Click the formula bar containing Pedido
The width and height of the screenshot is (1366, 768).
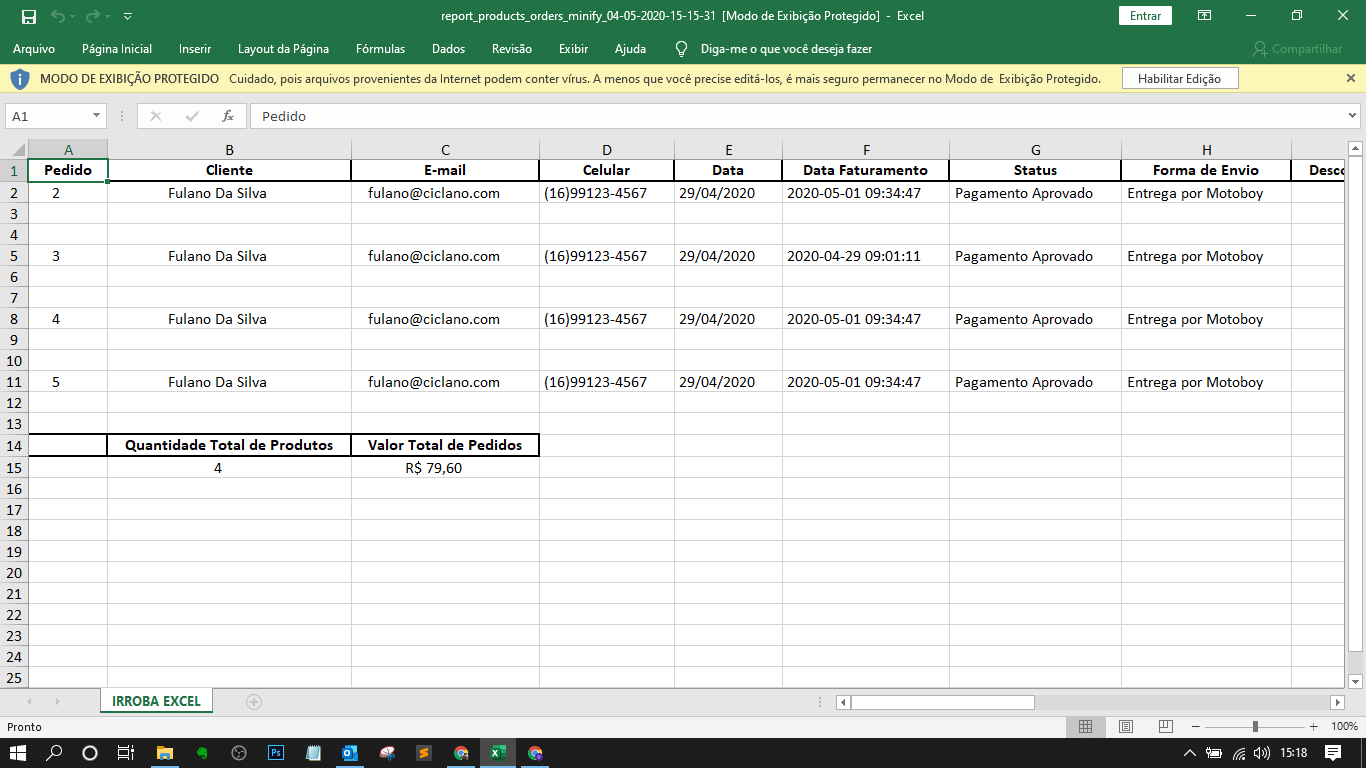tap(797, 116)
